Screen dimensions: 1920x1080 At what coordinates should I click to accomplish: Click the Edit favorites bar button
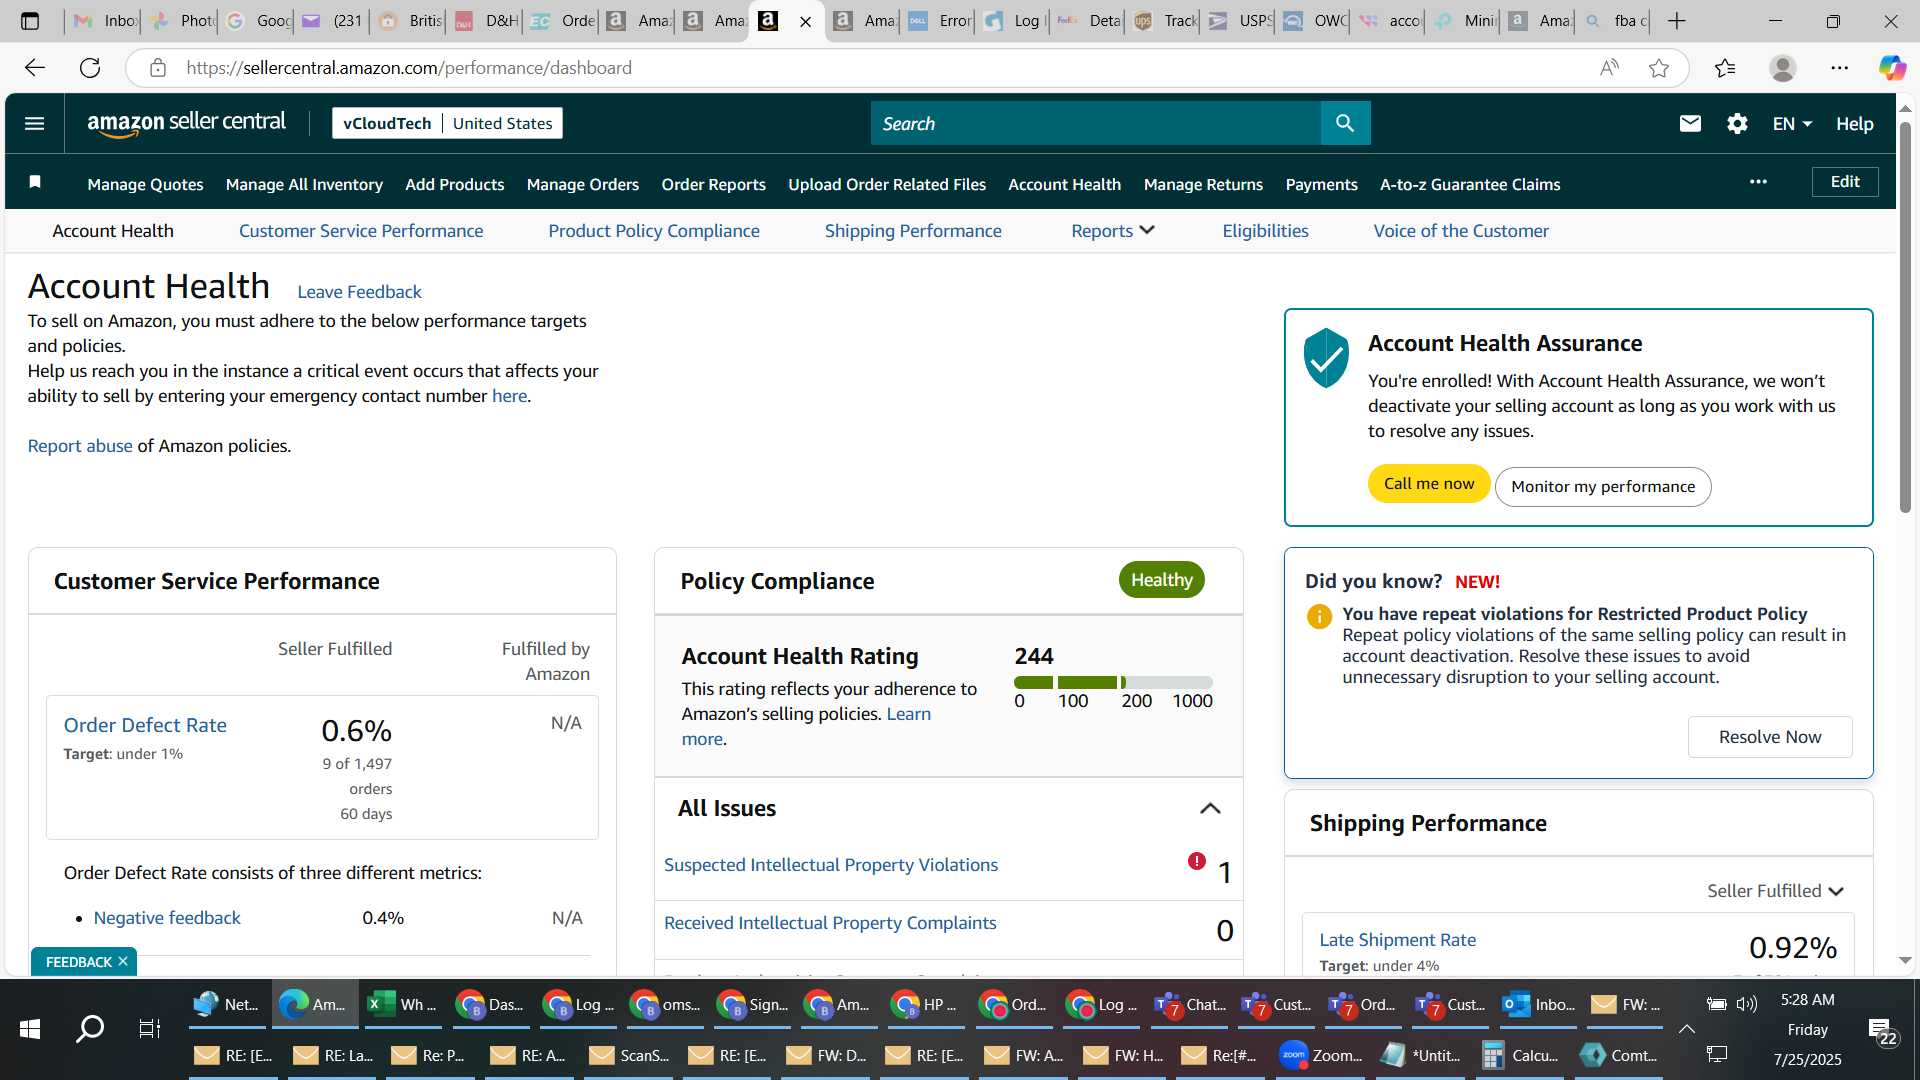pyautogui.click(x=1845, y=181)
